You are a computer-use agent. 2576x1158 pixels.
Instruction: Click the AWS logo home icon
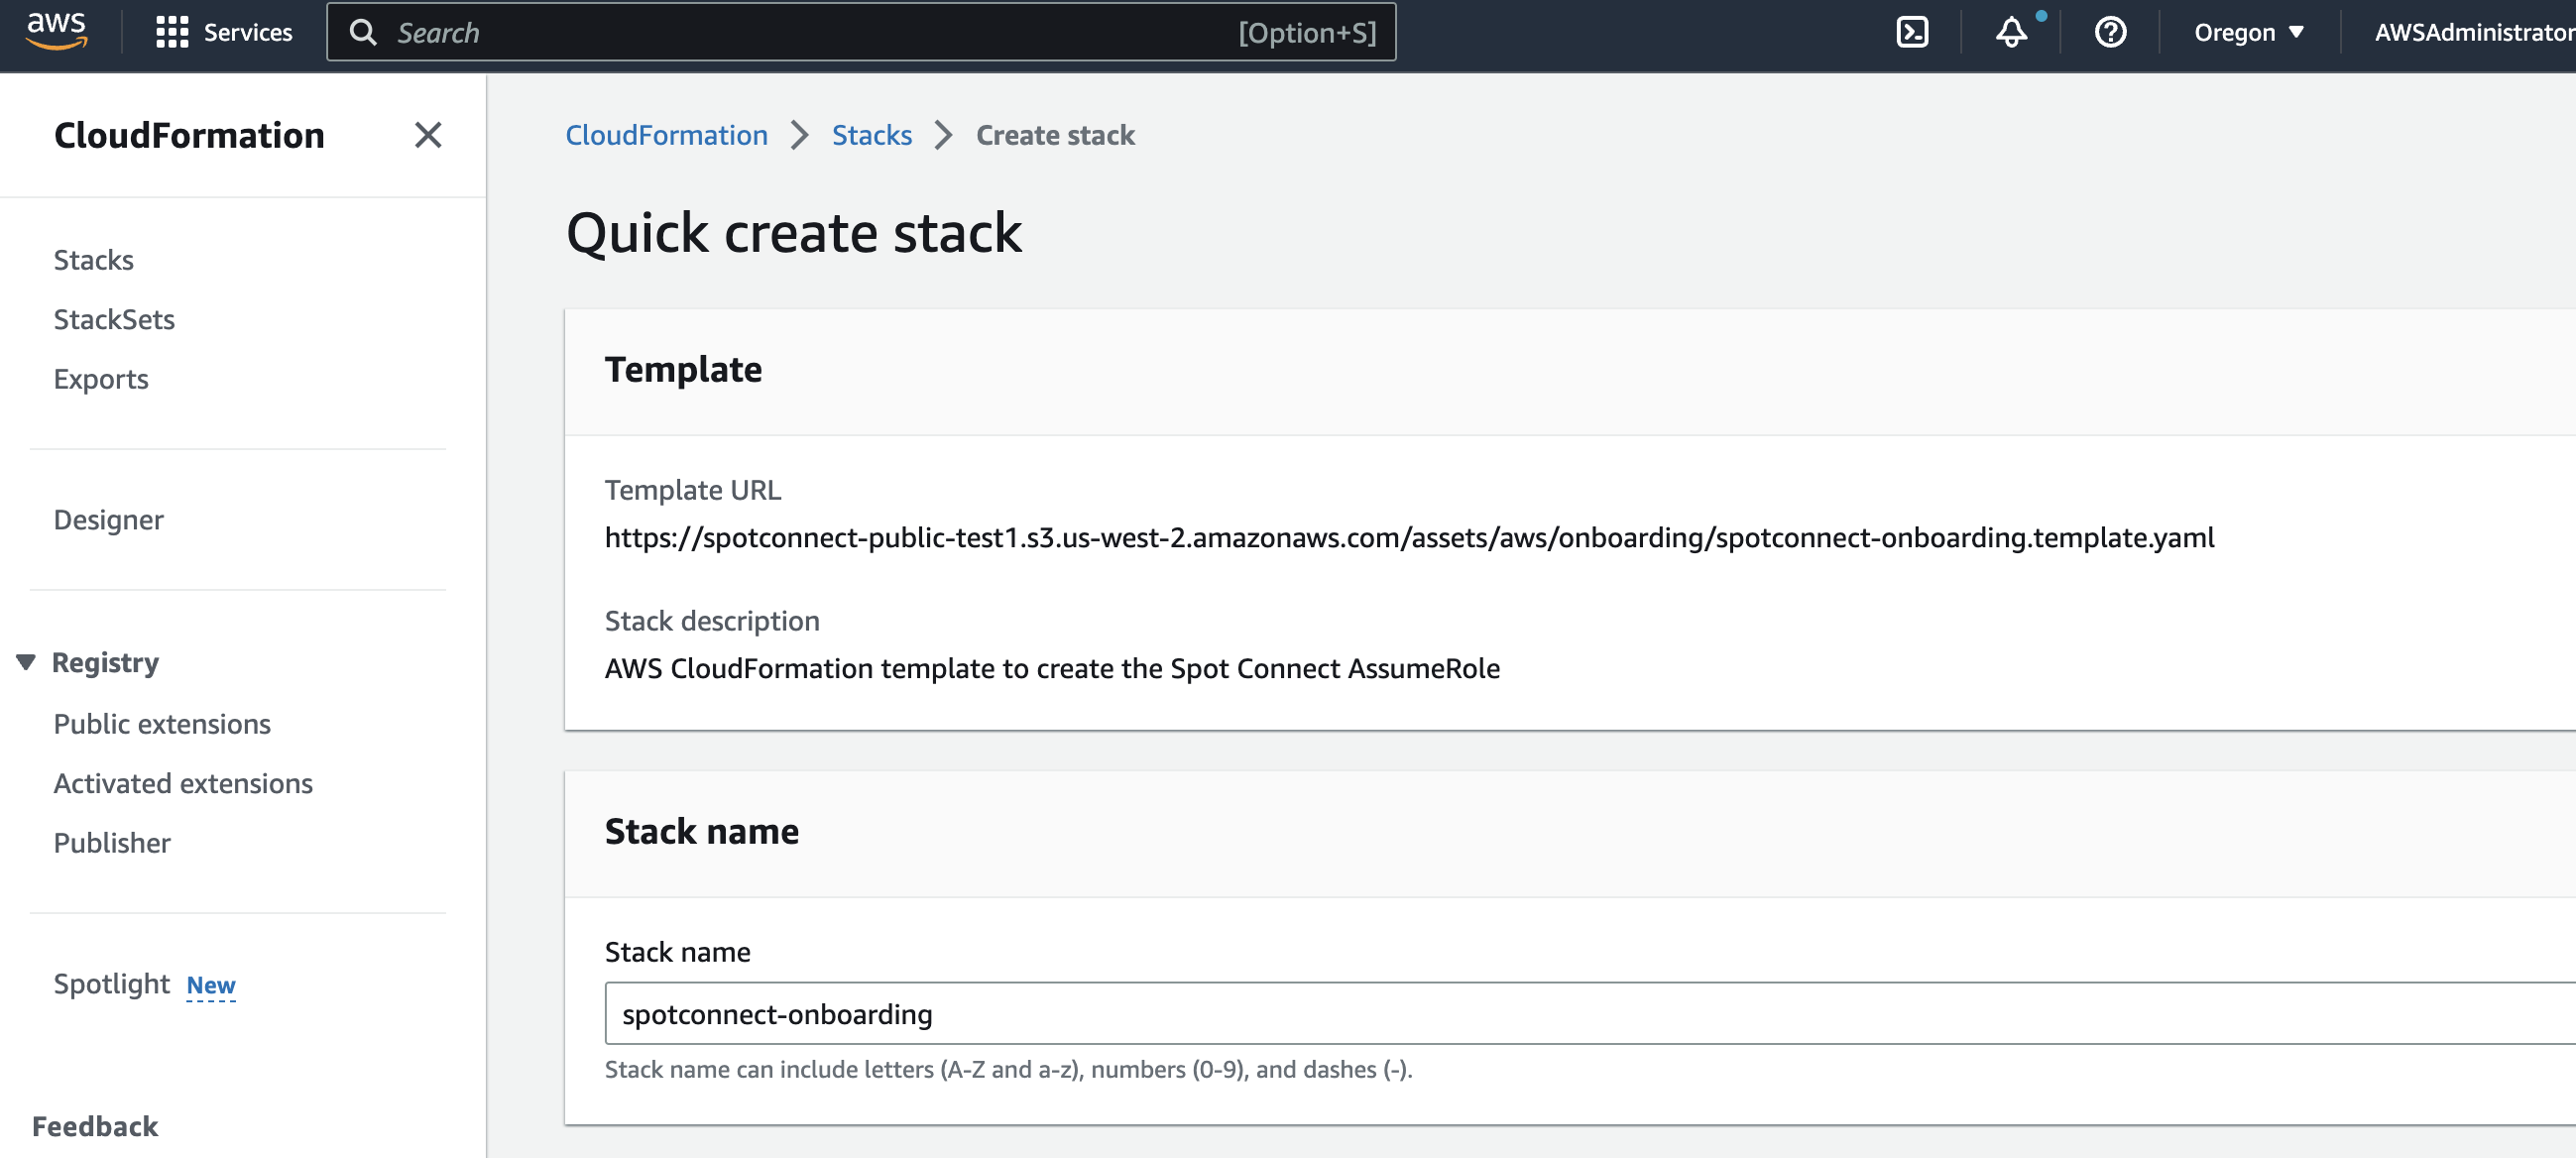(x=57, y=31)
